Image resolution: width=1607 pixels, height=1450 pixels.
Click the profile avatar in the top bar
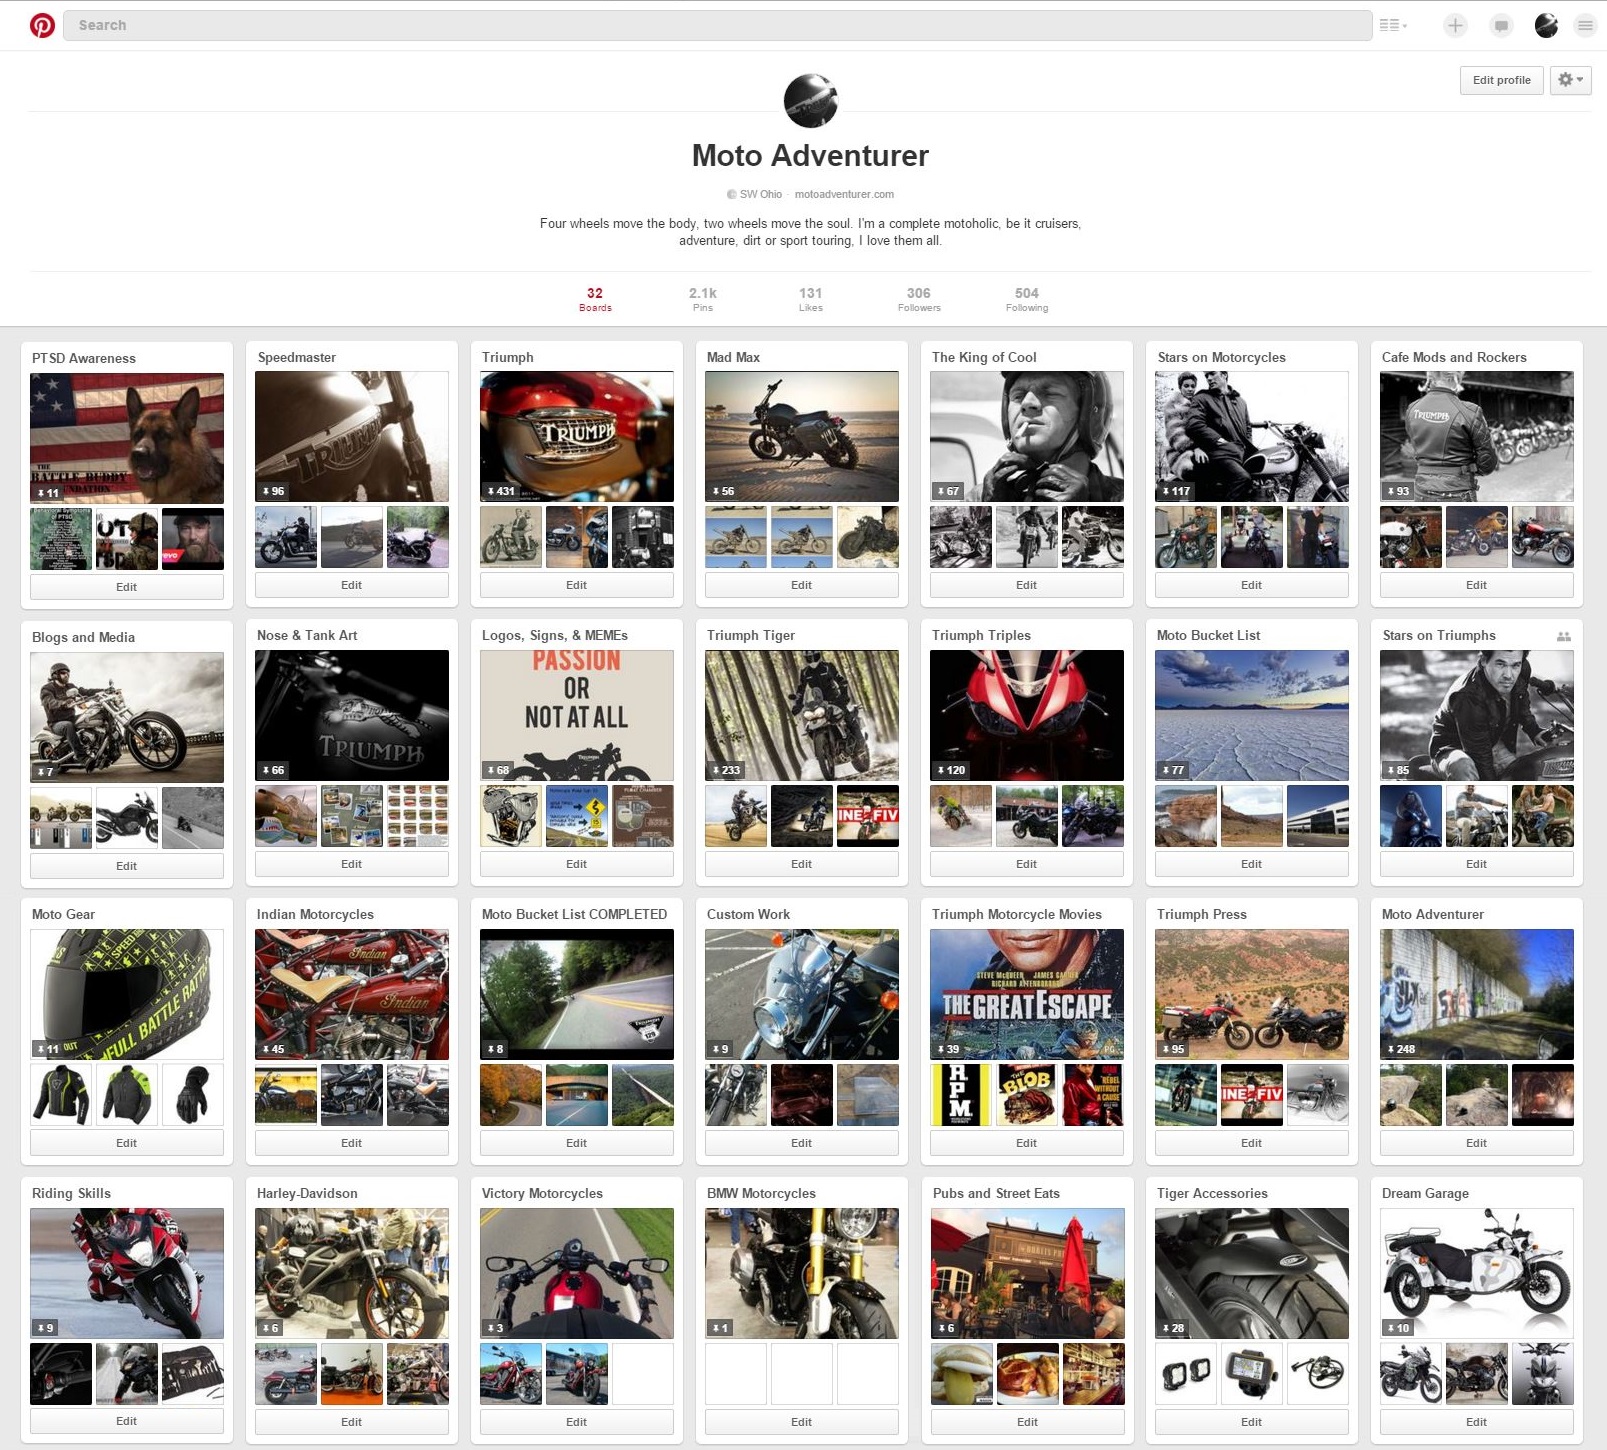pos(1546,26)
